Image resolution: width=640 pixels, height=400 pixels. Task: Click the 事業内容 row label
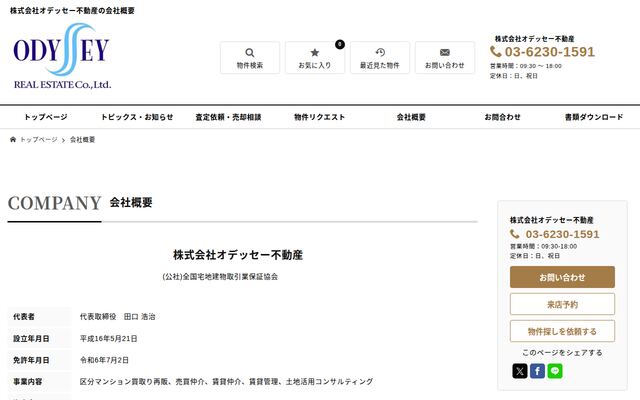click(27, 382)
